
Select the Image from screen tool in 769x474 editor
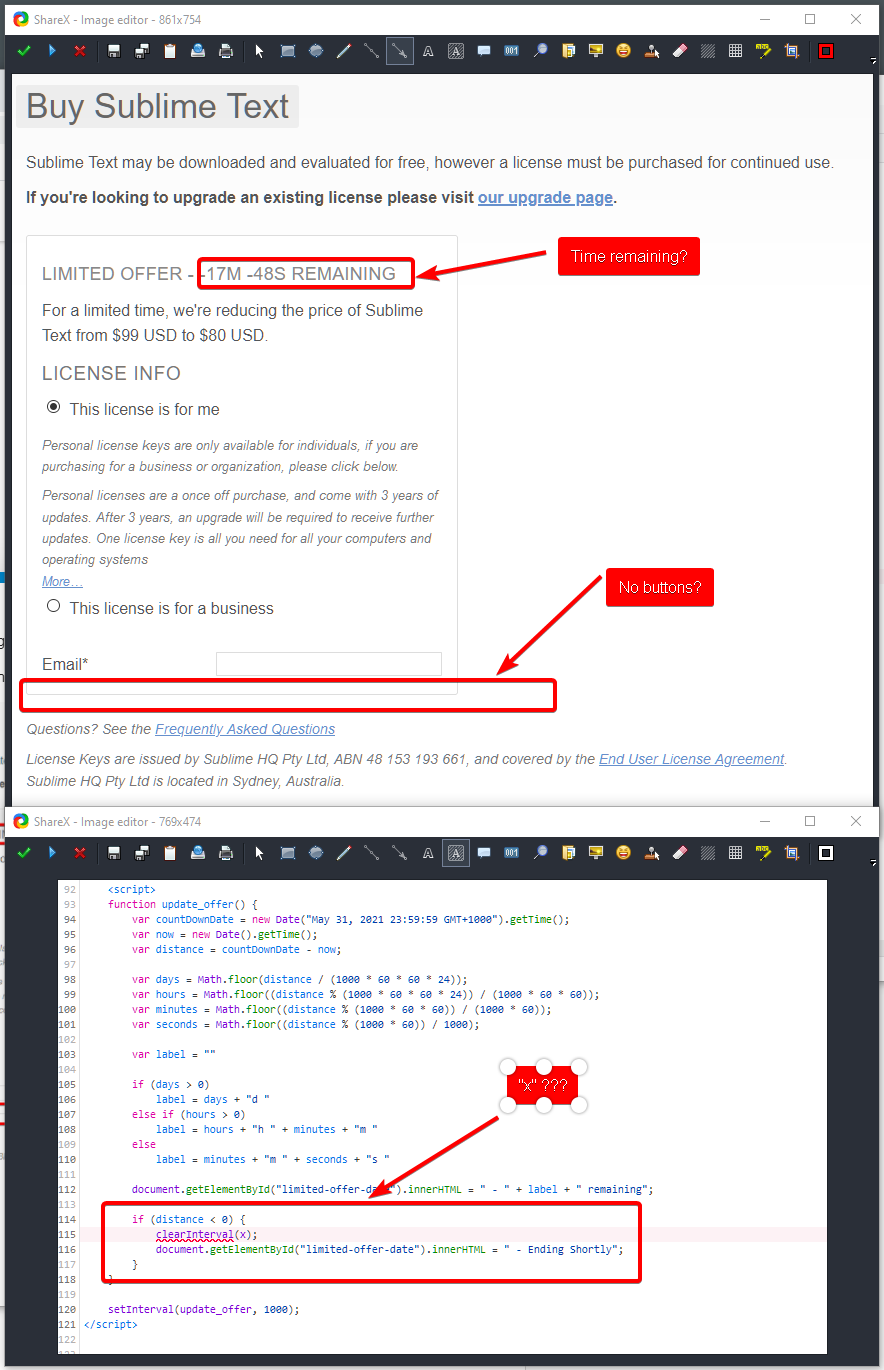pyautogui.click(x=596, y=853)
